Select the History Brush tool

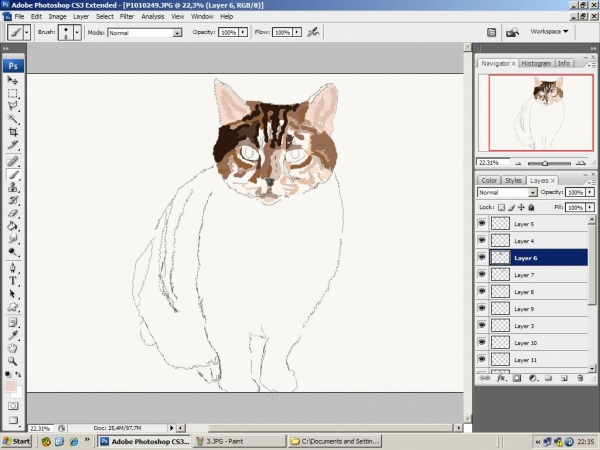click(x=13, y=200)
